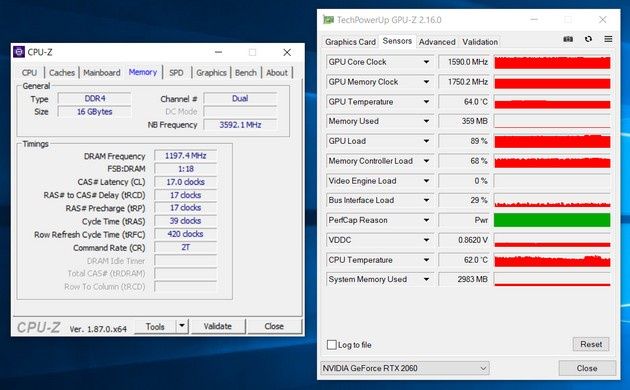This screenshot has height=390, width=630.
Task: Click GPU Load history graph
Action: click(x=552, y=141)
